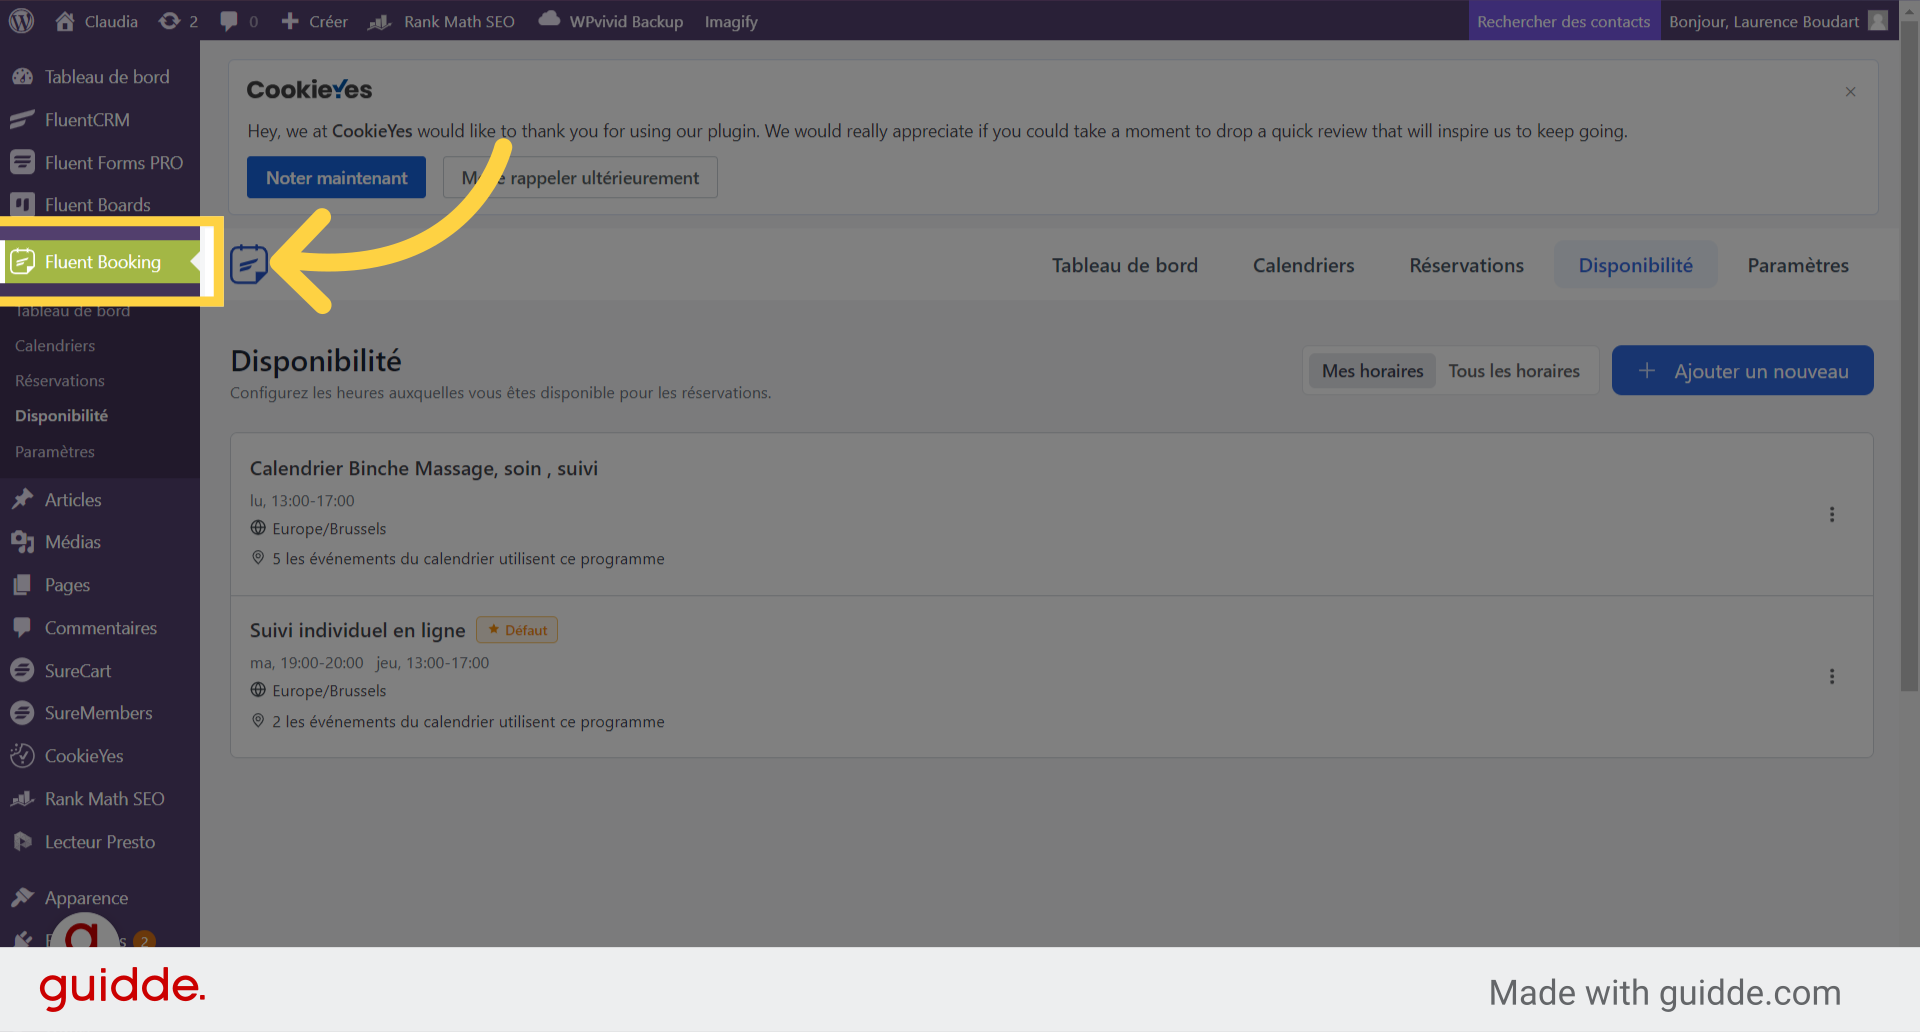Open options menu for Calendrier Binche schedule
The image size is (1920, 1032).
tap(1832, 514)
